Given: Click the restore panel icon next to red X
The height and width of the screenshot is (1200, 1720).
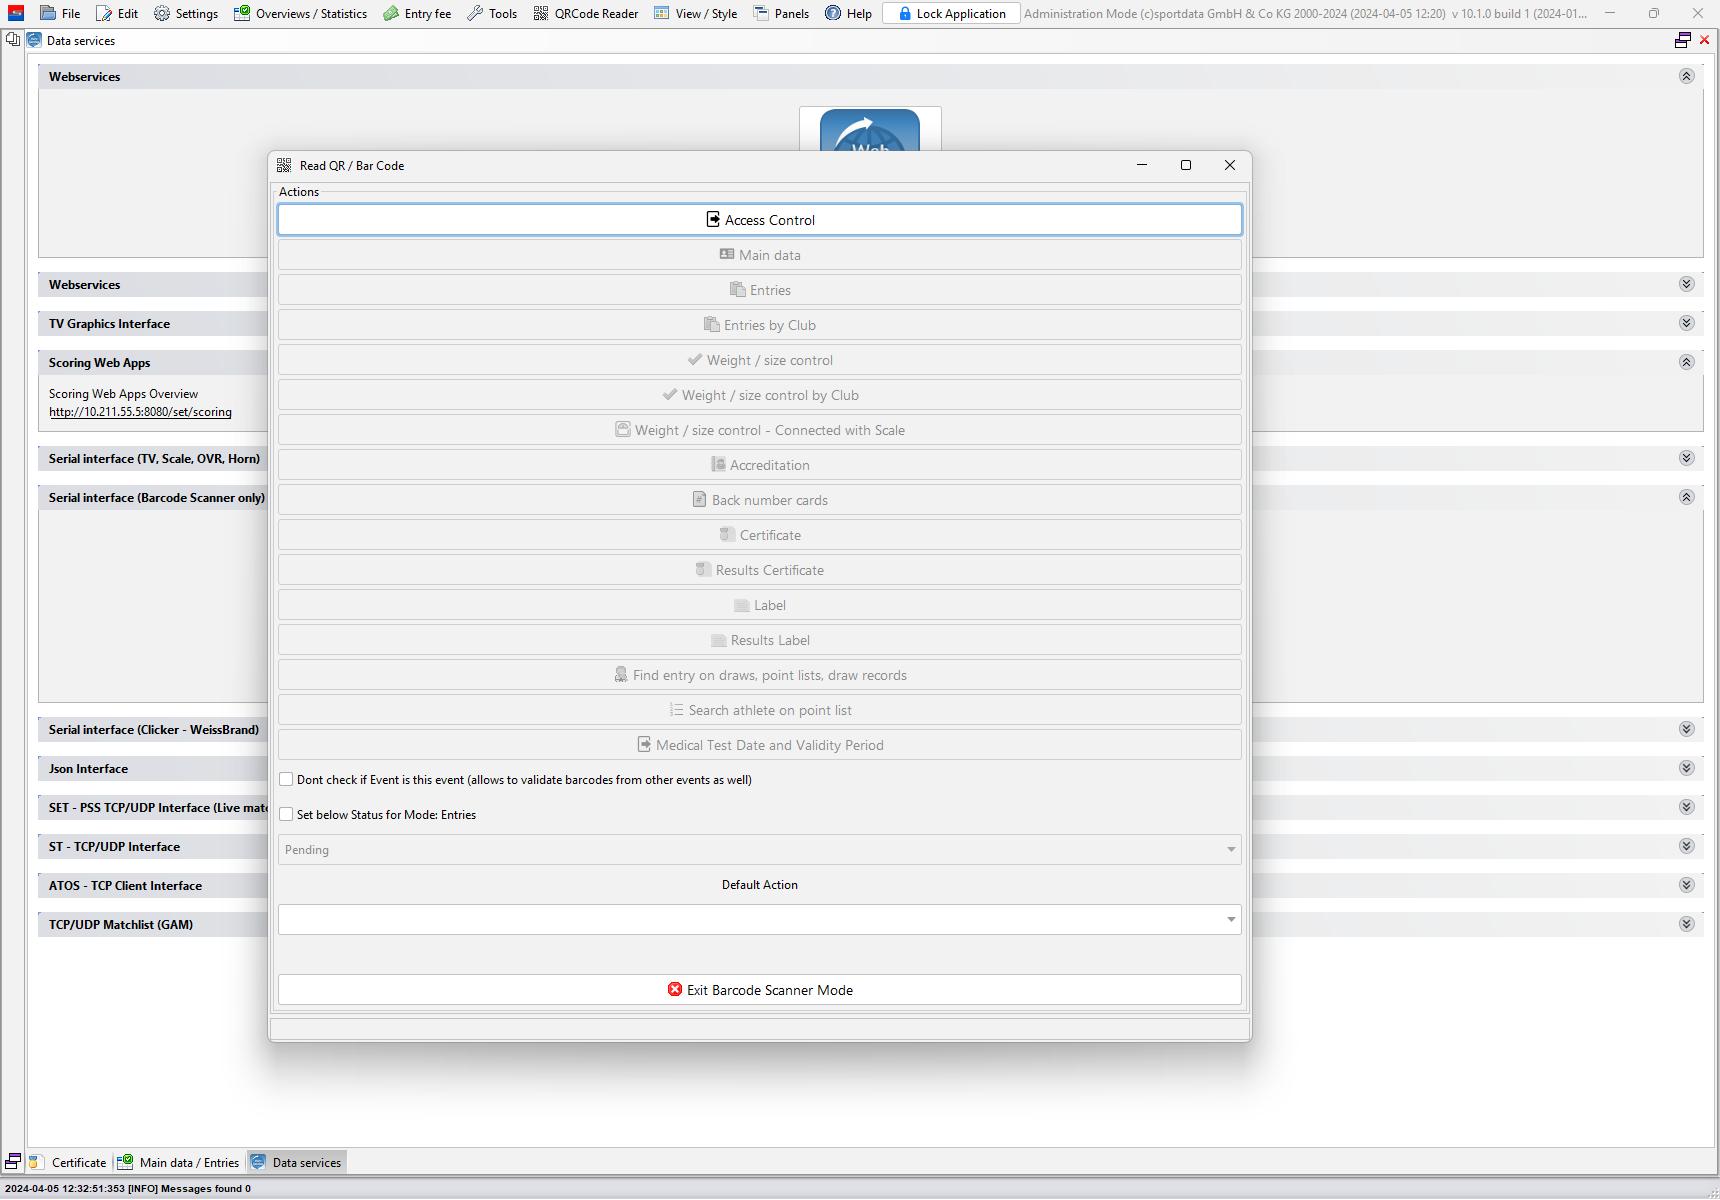Looking at the screenshot, I should point(1683,40).
